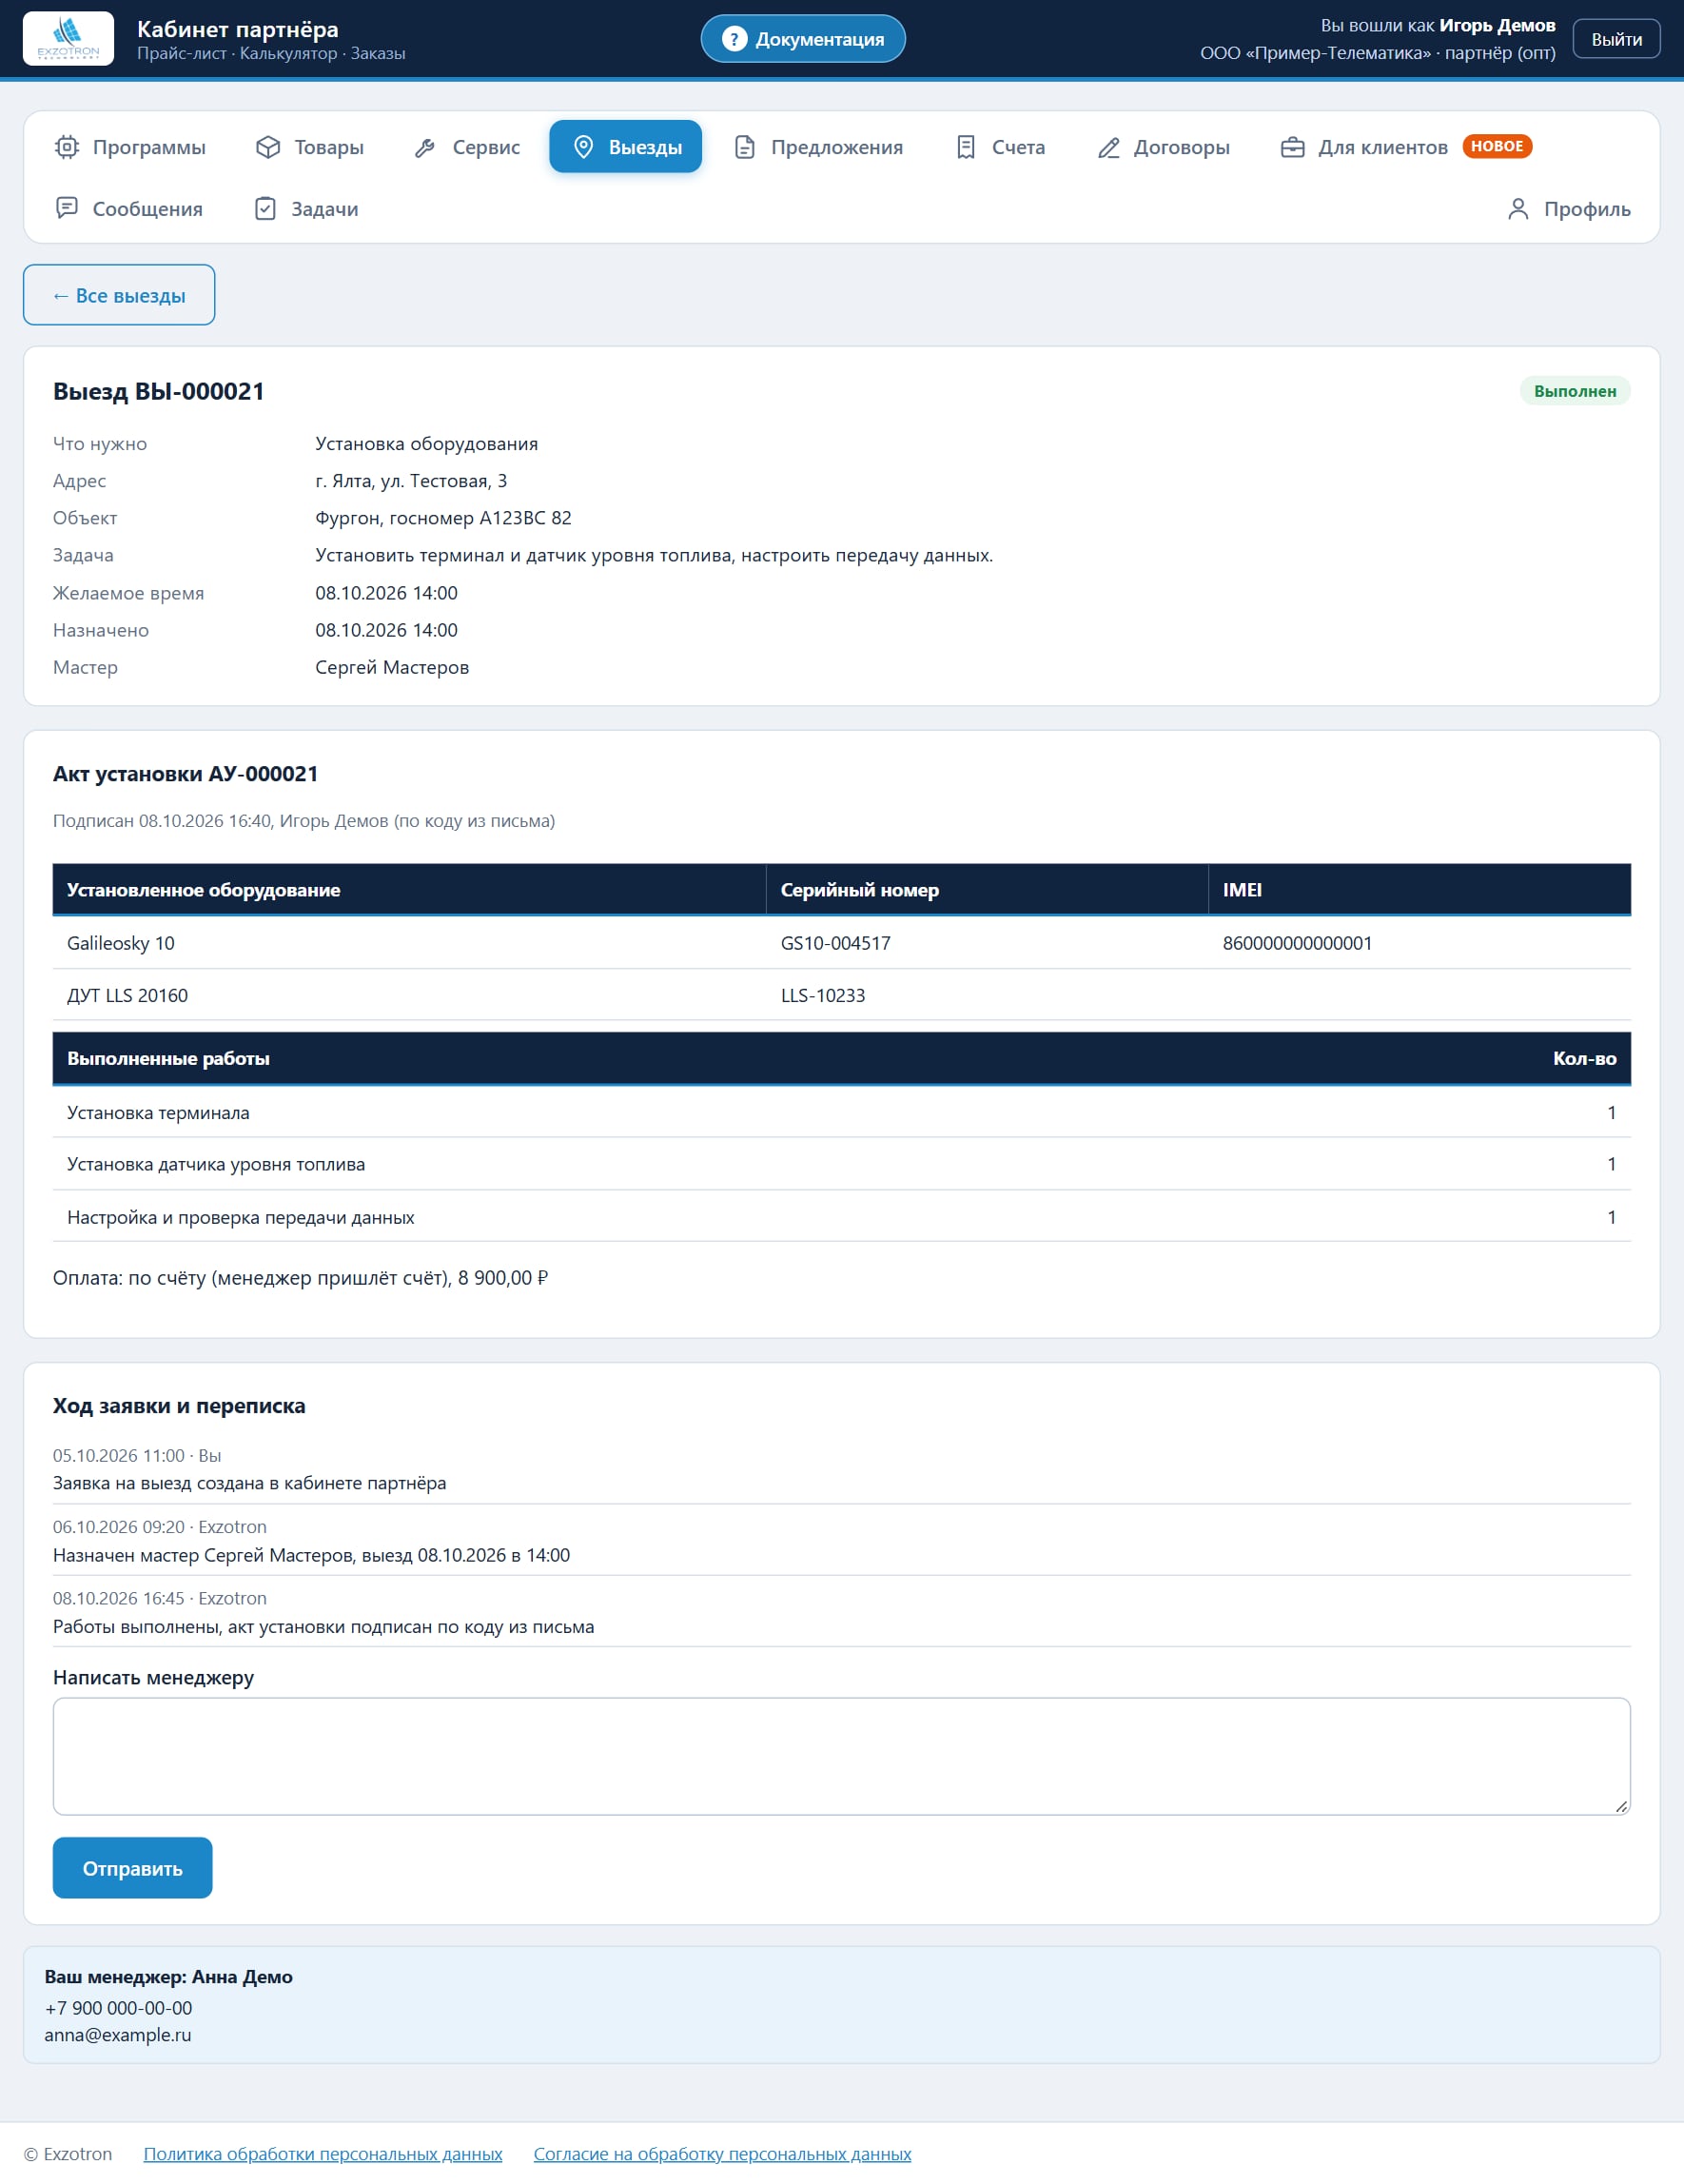This screenshot has height=2184, width=1684.
Task: Click the Серийный номер column header
Action: pos(987,889)
